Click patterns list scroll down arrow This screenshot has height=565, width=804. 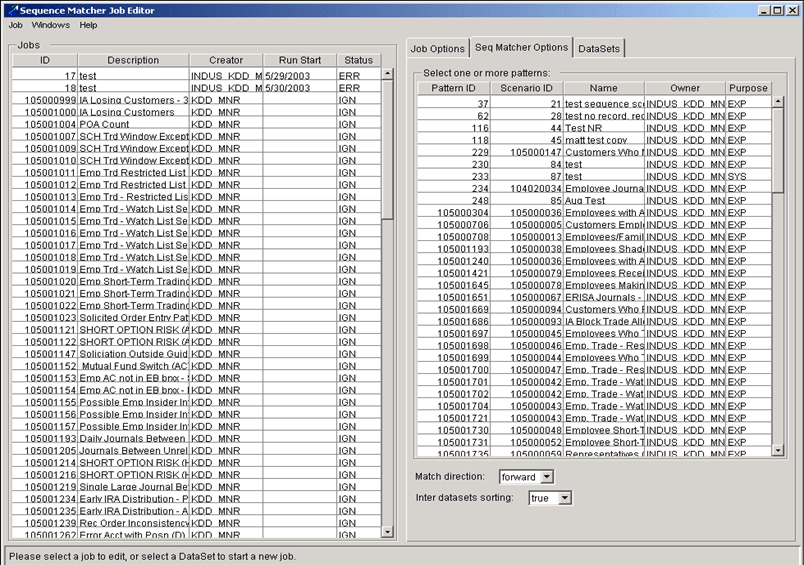[778, 450]
